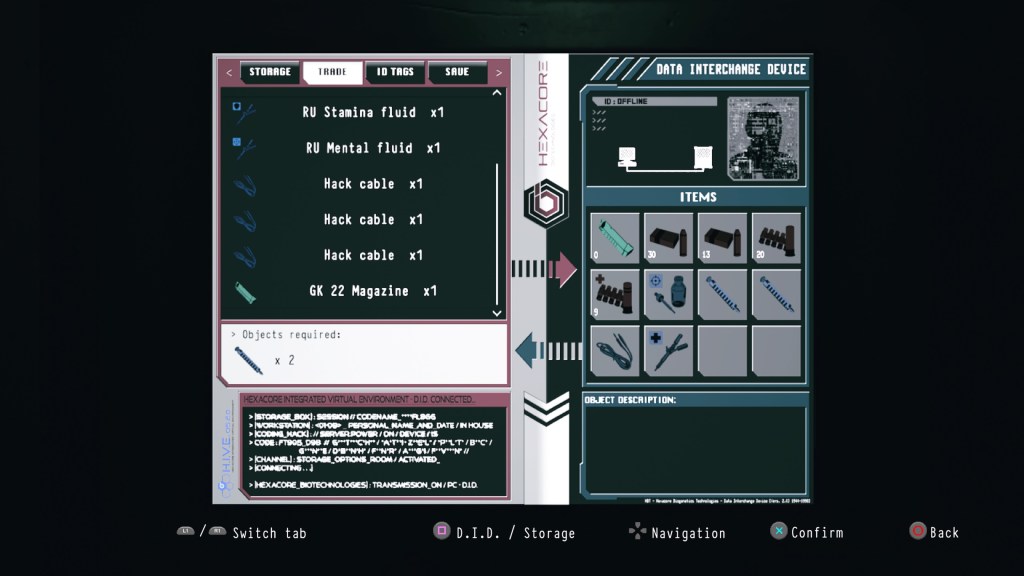Click the required syringe object icon
Image resolution: width=1024 pixels, height=576 pixels.
point(248,360)
